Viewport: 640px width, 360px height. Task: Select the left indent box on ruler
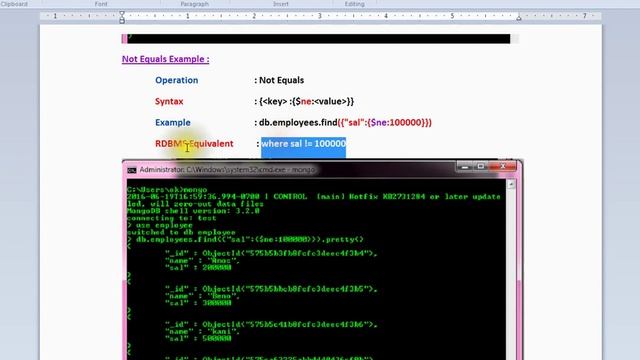click(x=122, y=21)
